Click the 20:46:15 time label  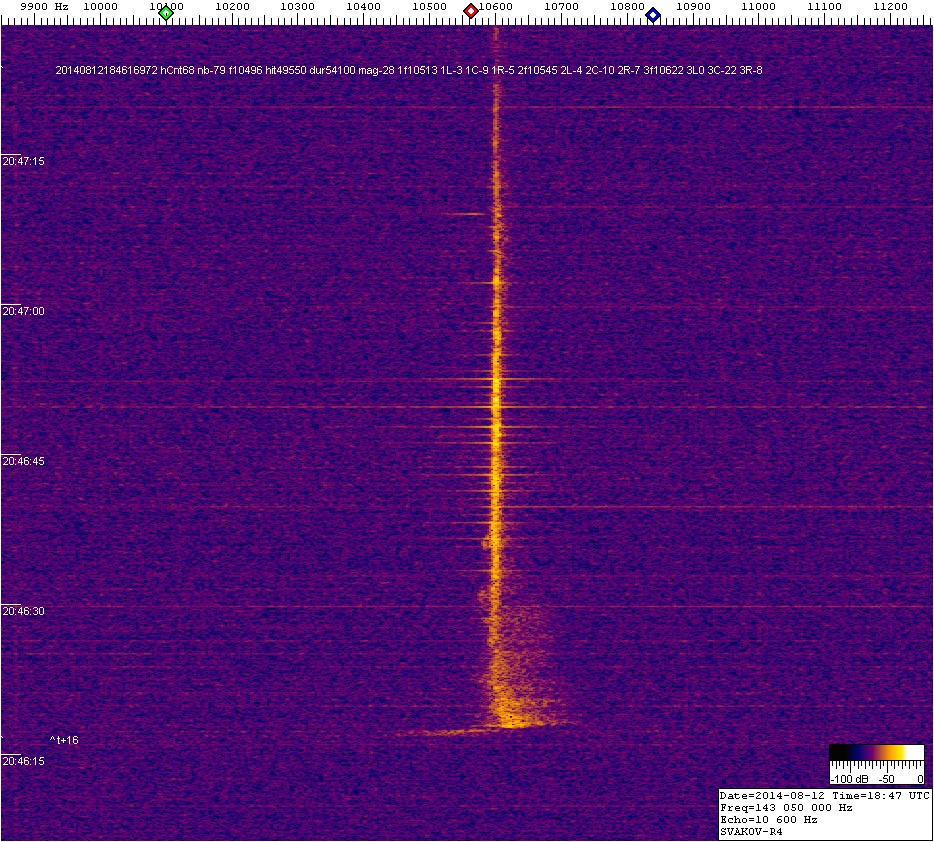24,761
